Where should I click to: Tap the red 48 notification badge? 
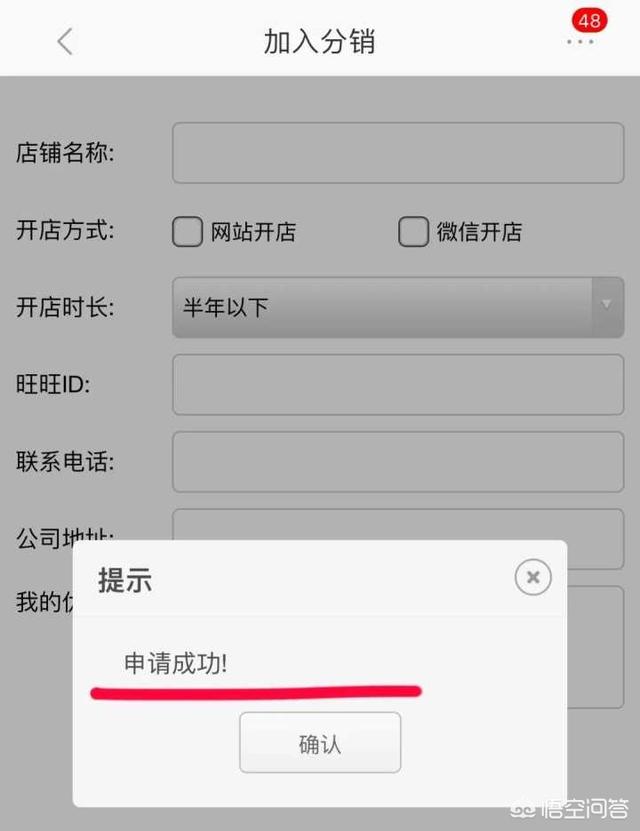point(589,21)
